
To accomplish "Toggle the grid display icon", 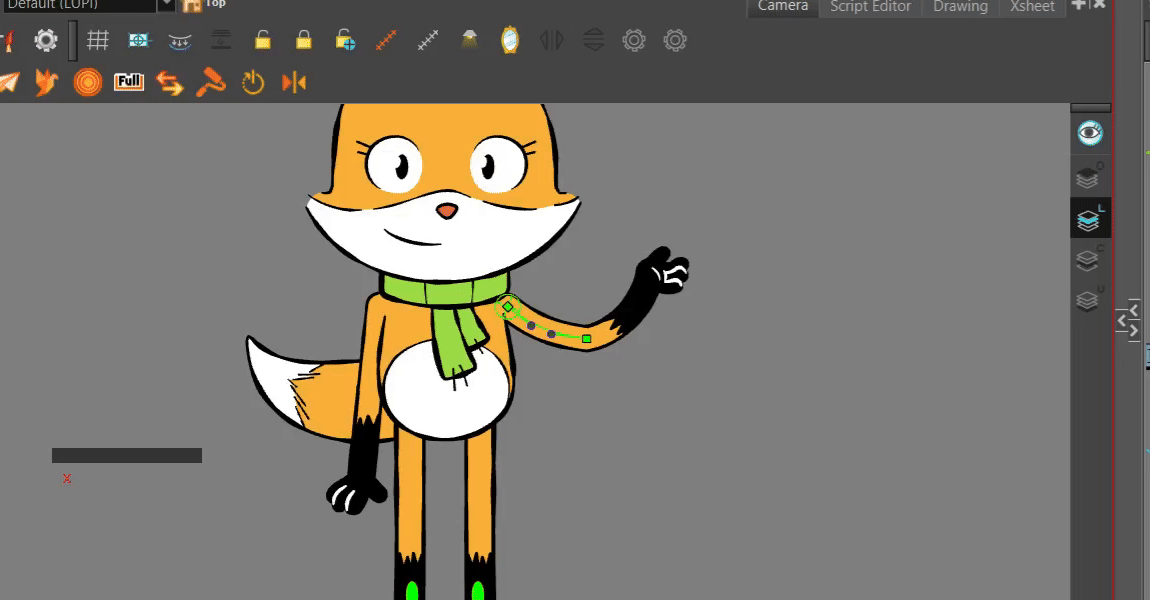I will point(97,41).
